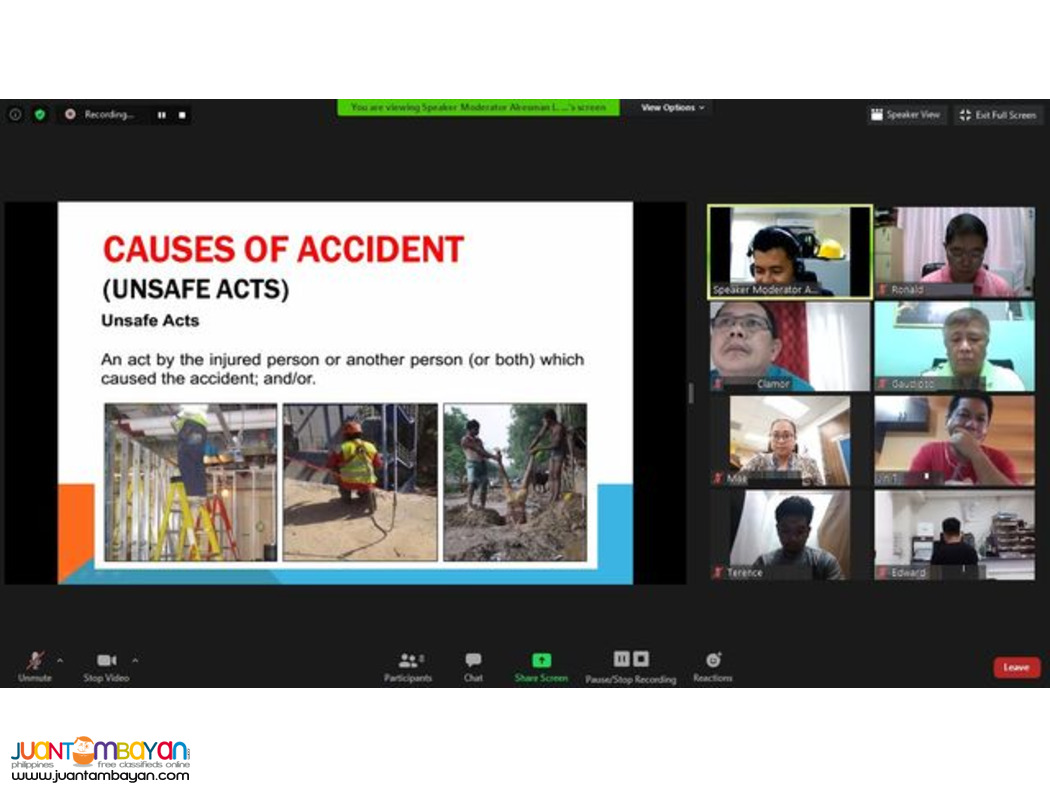The width and height of the screenshot is (1050, 788).
Task: Leave the meeting
Action: coord(1016,666)
